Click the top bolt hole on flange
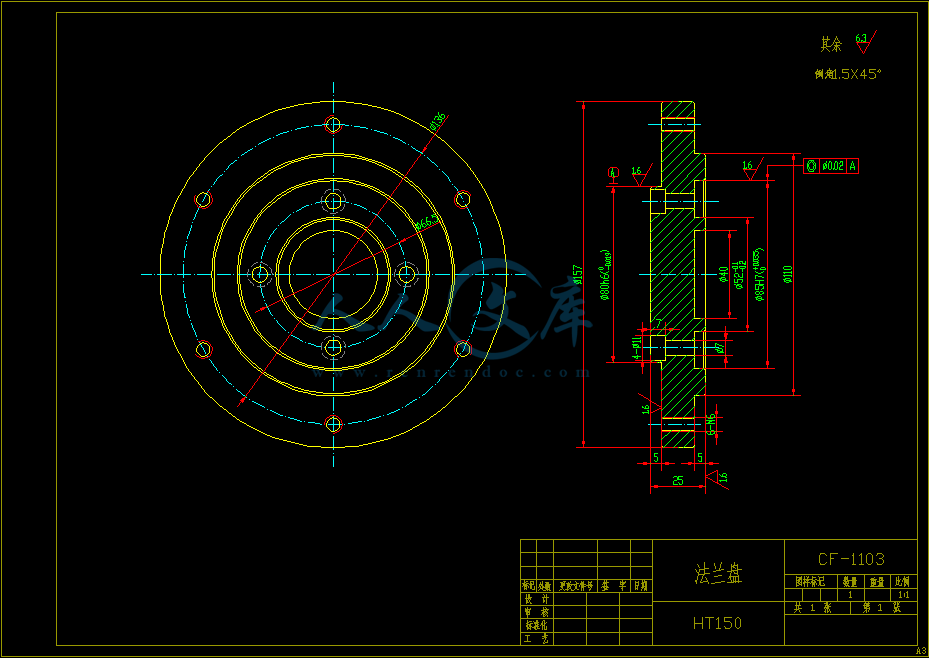929x658 pixels. 334,125
